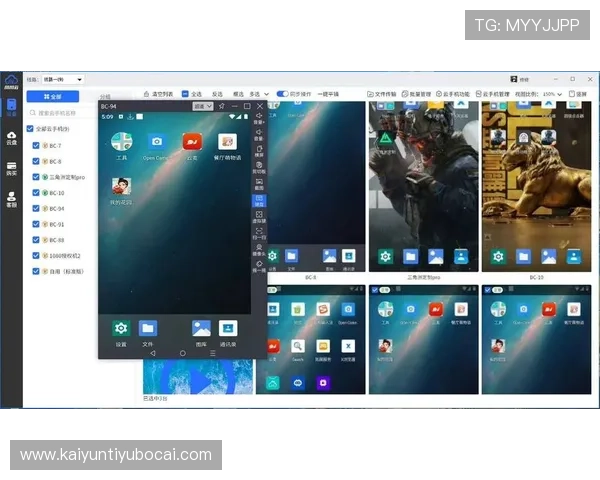Image resolution: width=600 pixels, height=480 pixels.
Task: Open the 云盘 cloud disk sidebar icon
Action: click(x=11, y=139)
